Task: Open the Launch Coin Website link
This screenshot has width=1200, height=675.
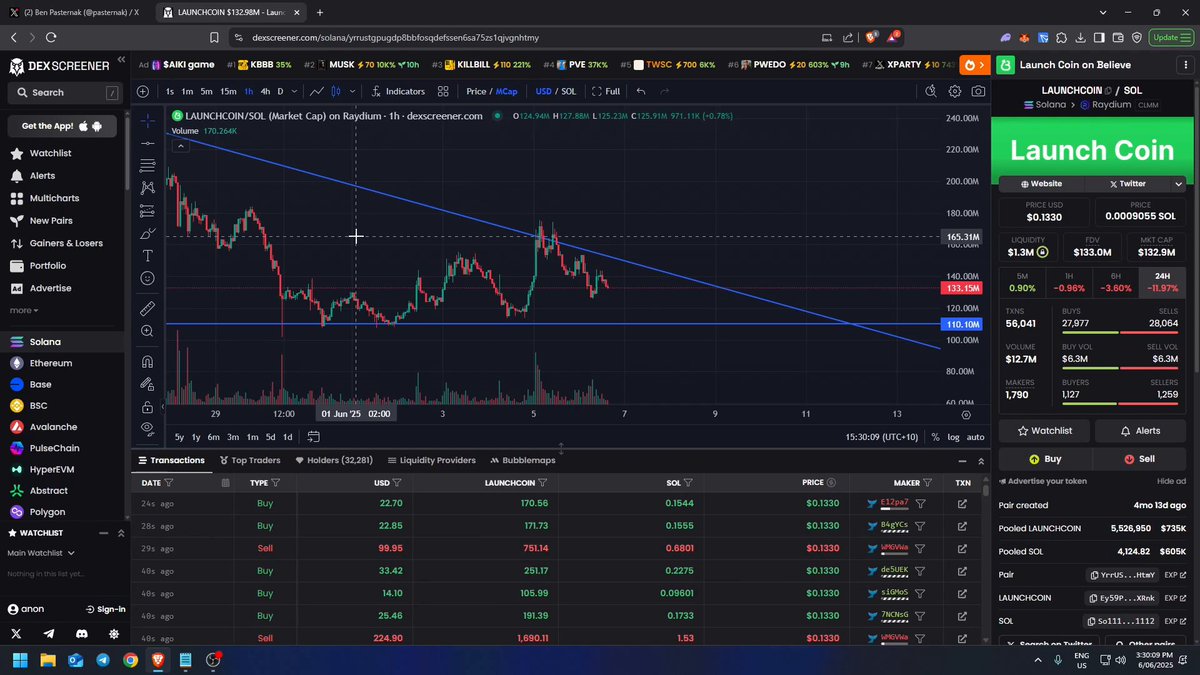Action: [1041, 184]
